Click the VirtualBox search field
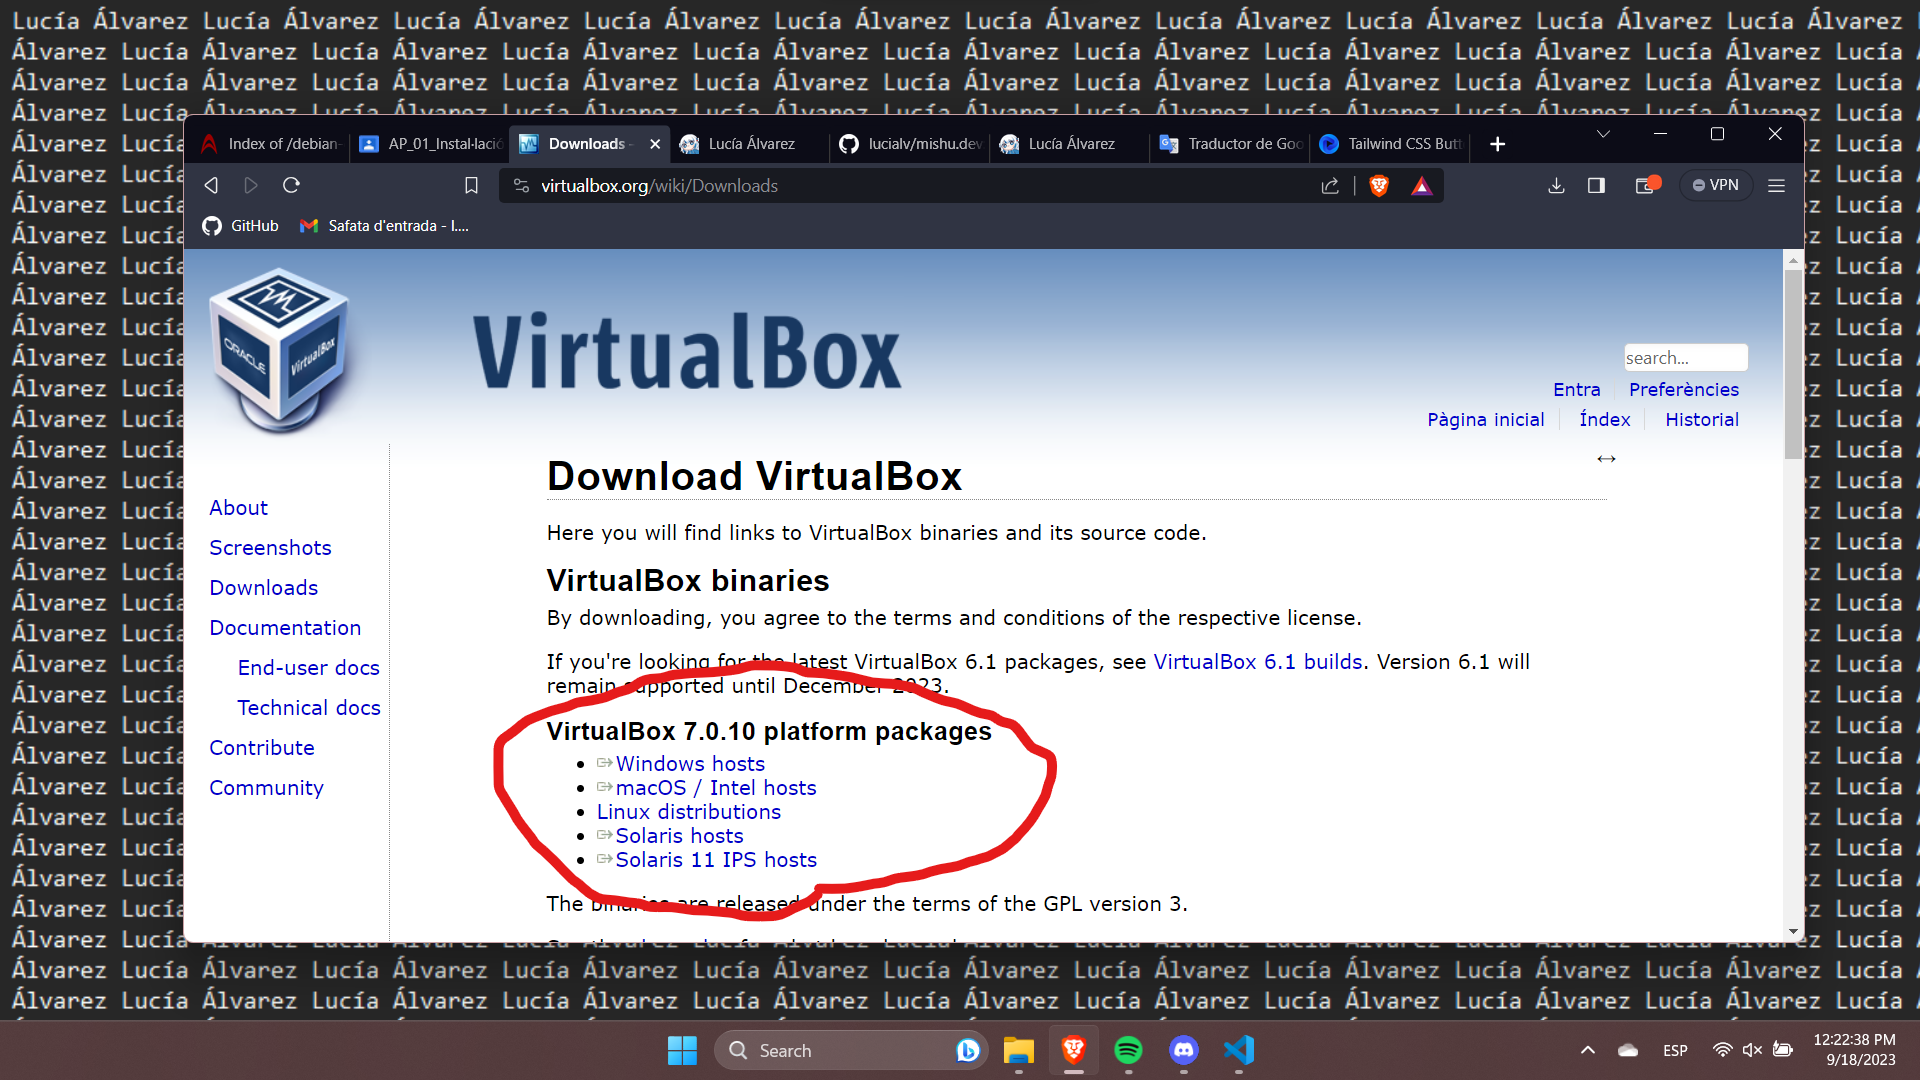This screenshot has height=1080, width=1920. 1686,357
